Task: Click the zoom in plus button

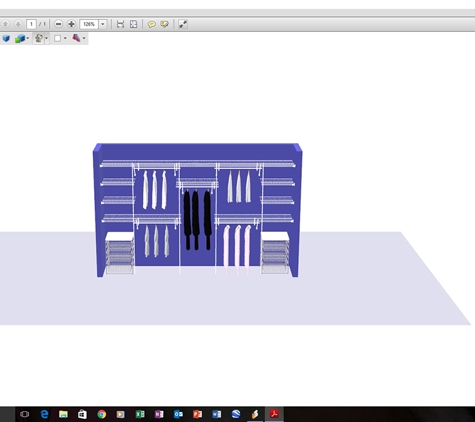Action: (x=71, y=24)
